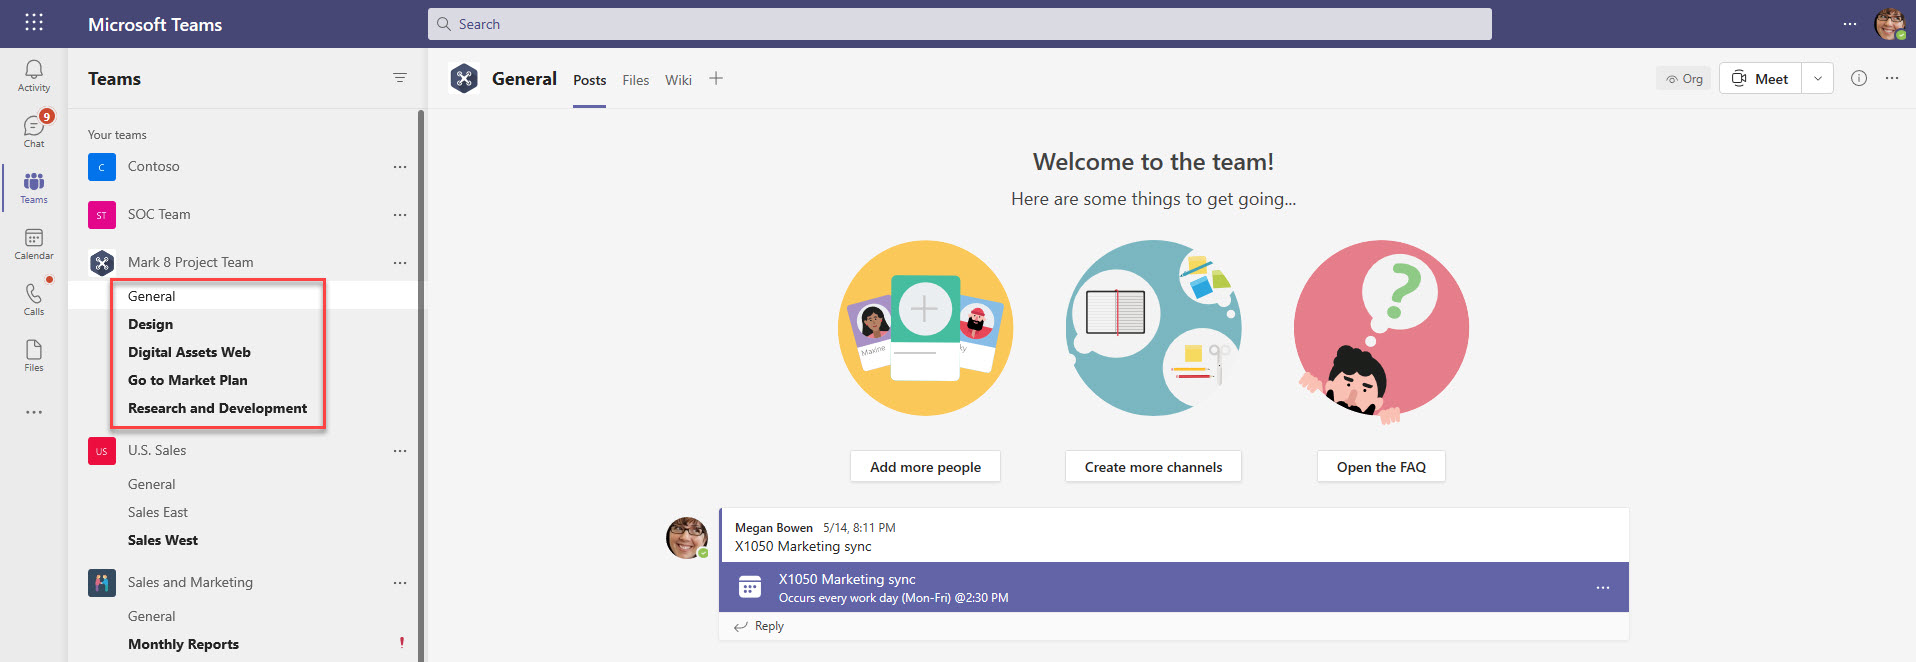Open more channel options ellipsis at top right
1916x662 pixels.
tap(1892, 78)
